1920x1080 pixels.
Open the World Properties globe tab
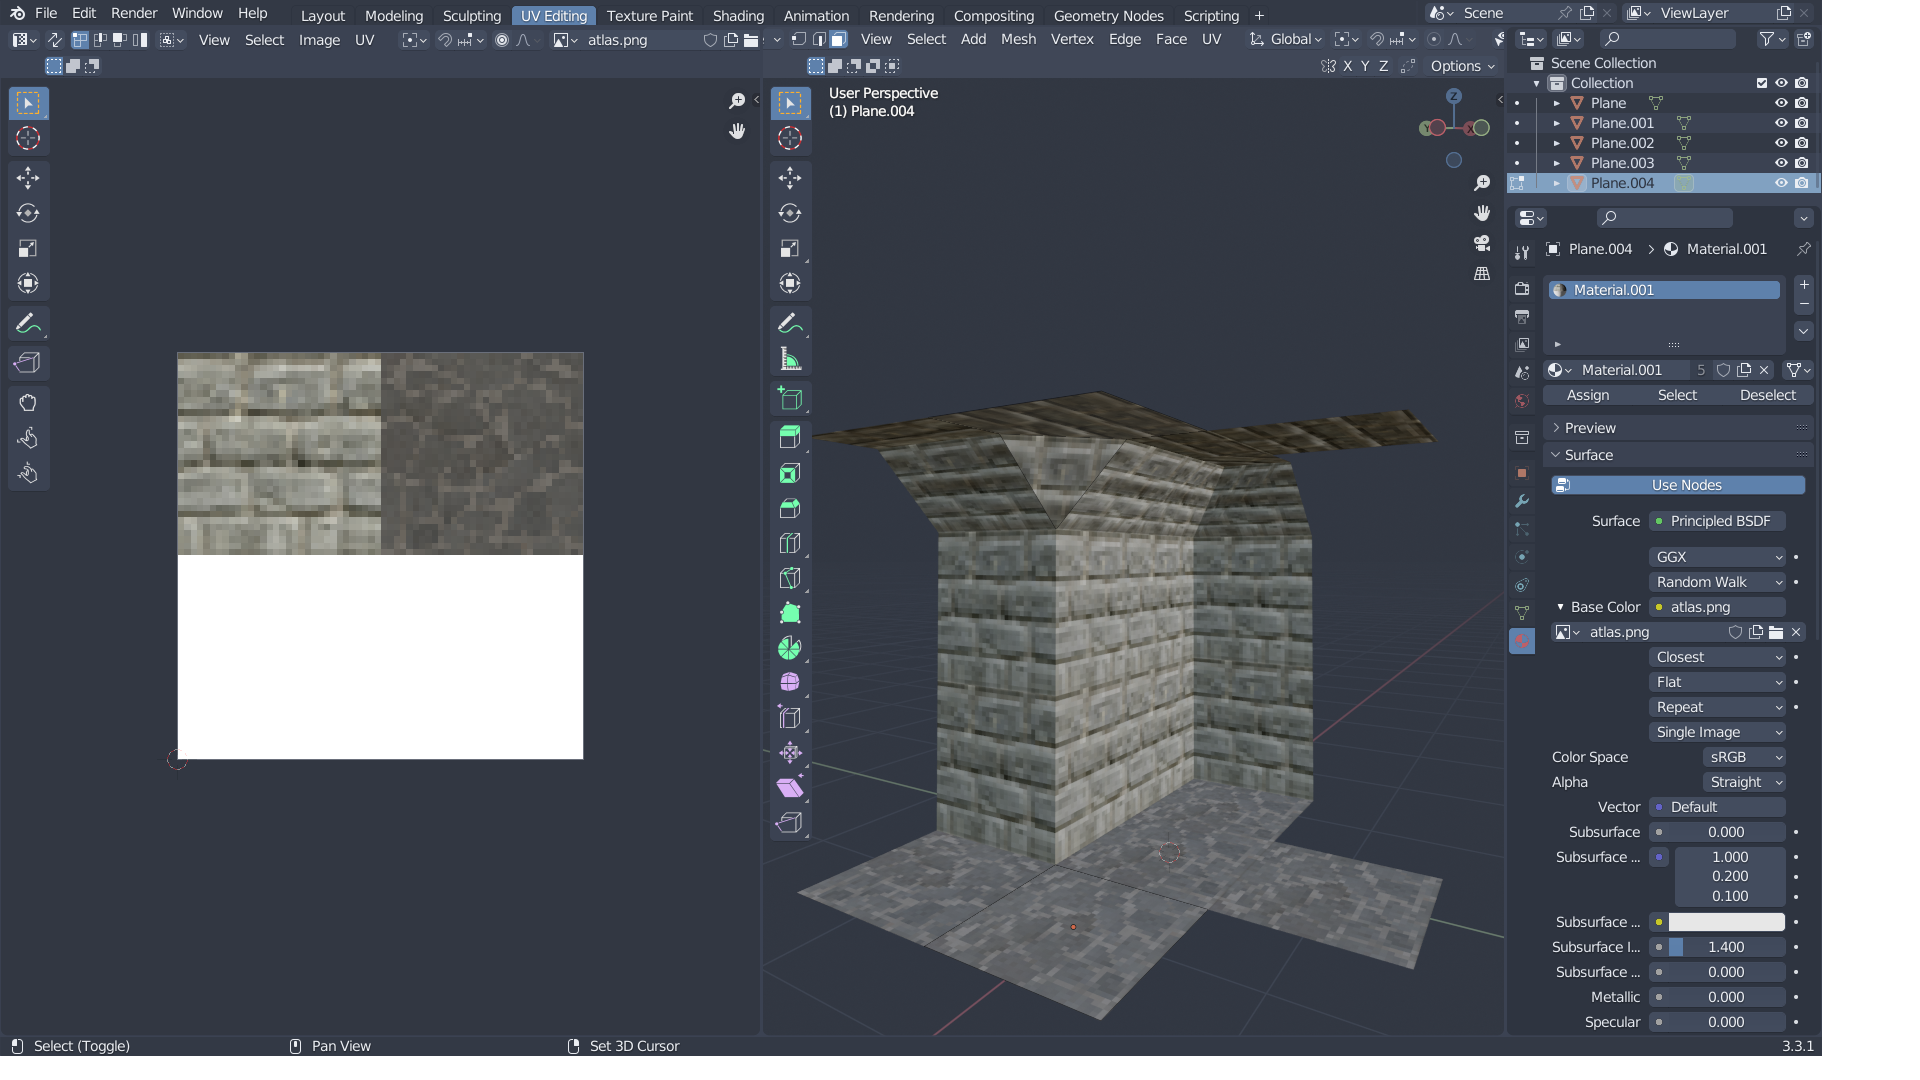click(x=1522, y=400)
